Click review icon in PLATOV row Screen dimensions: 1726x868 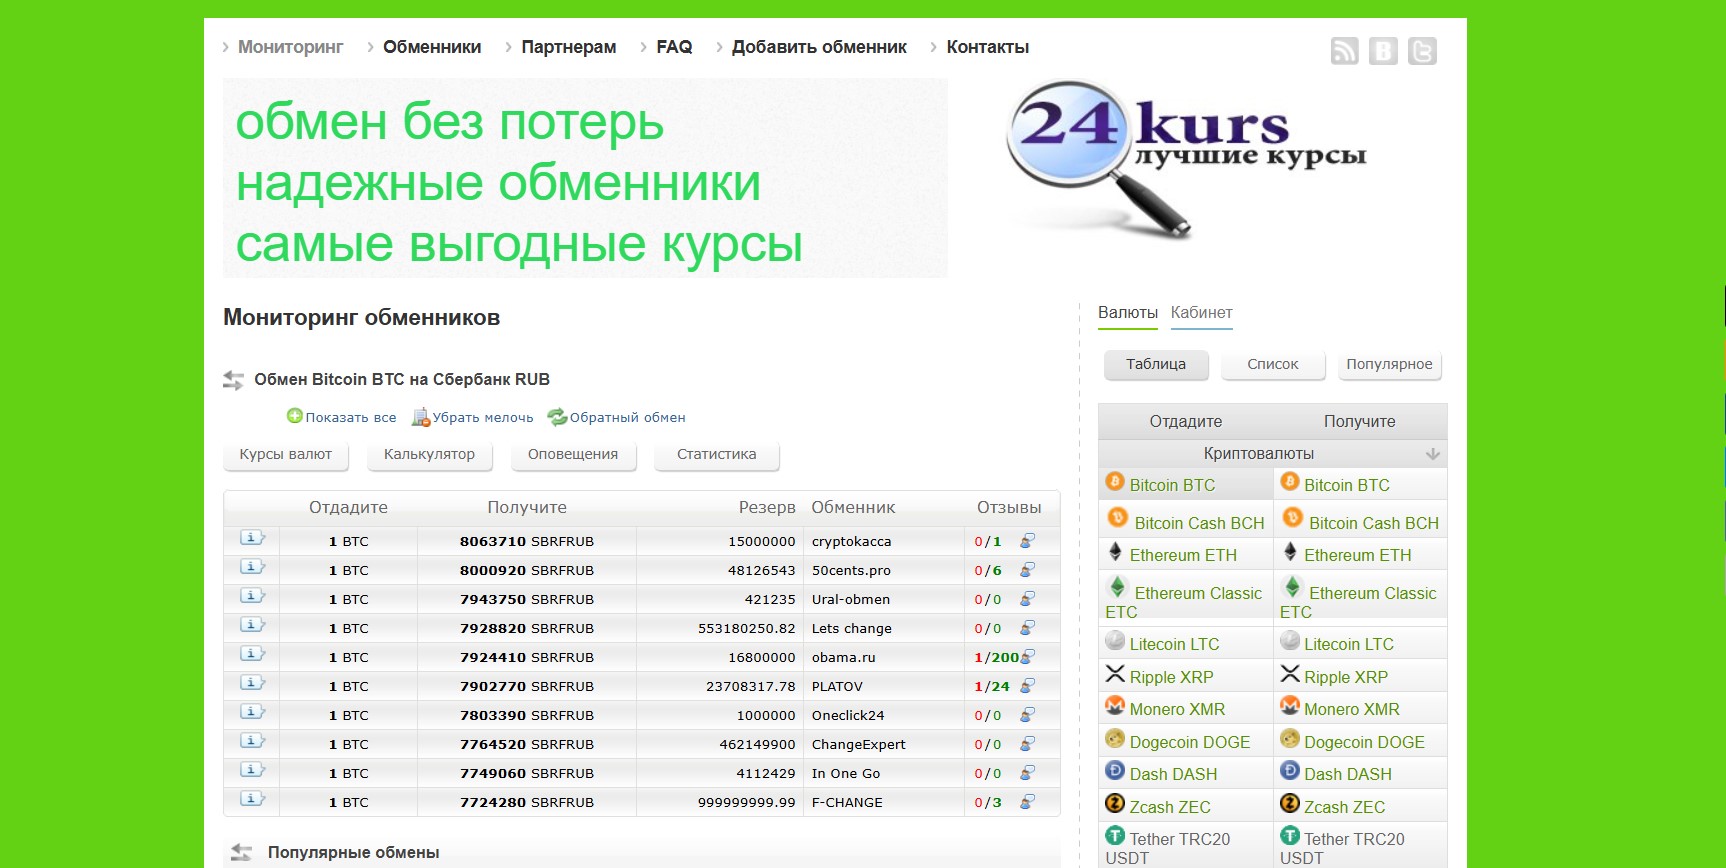(x=1027, y=685)
